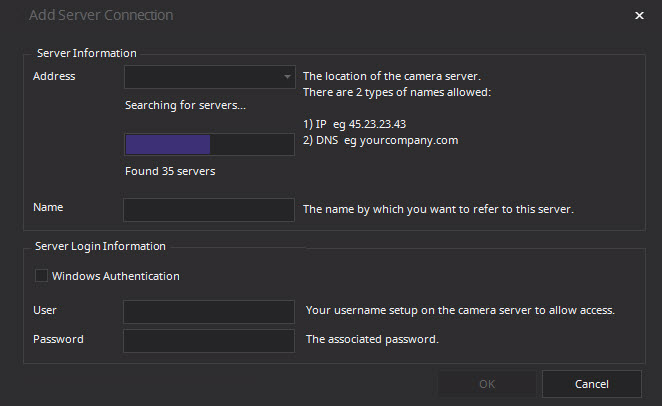Click the Server Login Information heading
662x406 pixels.
tap(100, 246)
